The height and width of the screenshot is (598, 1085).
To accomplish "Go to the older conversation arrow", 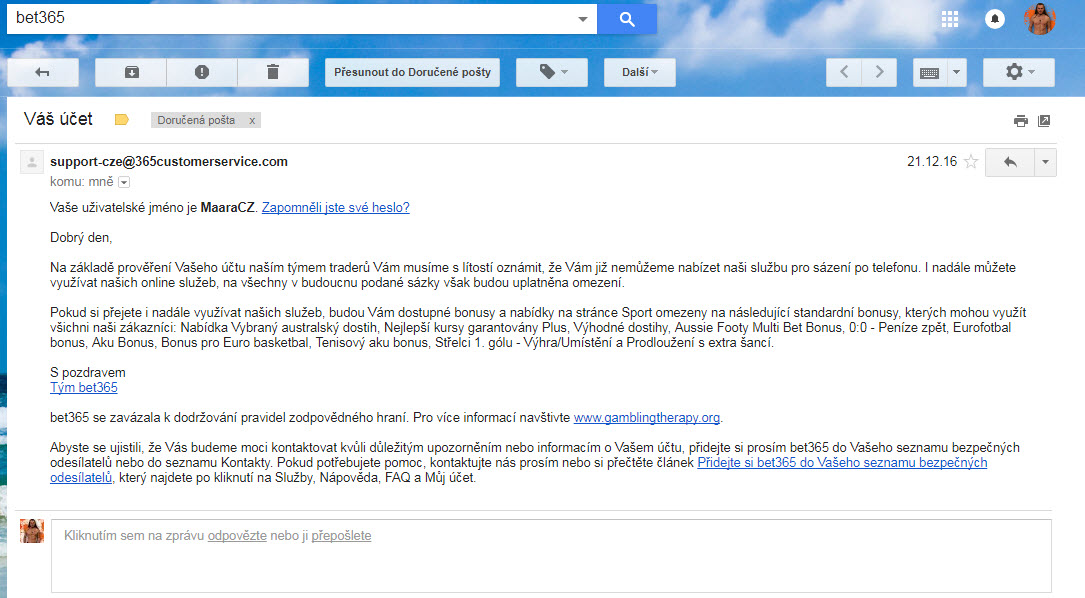I will [879, 72].
